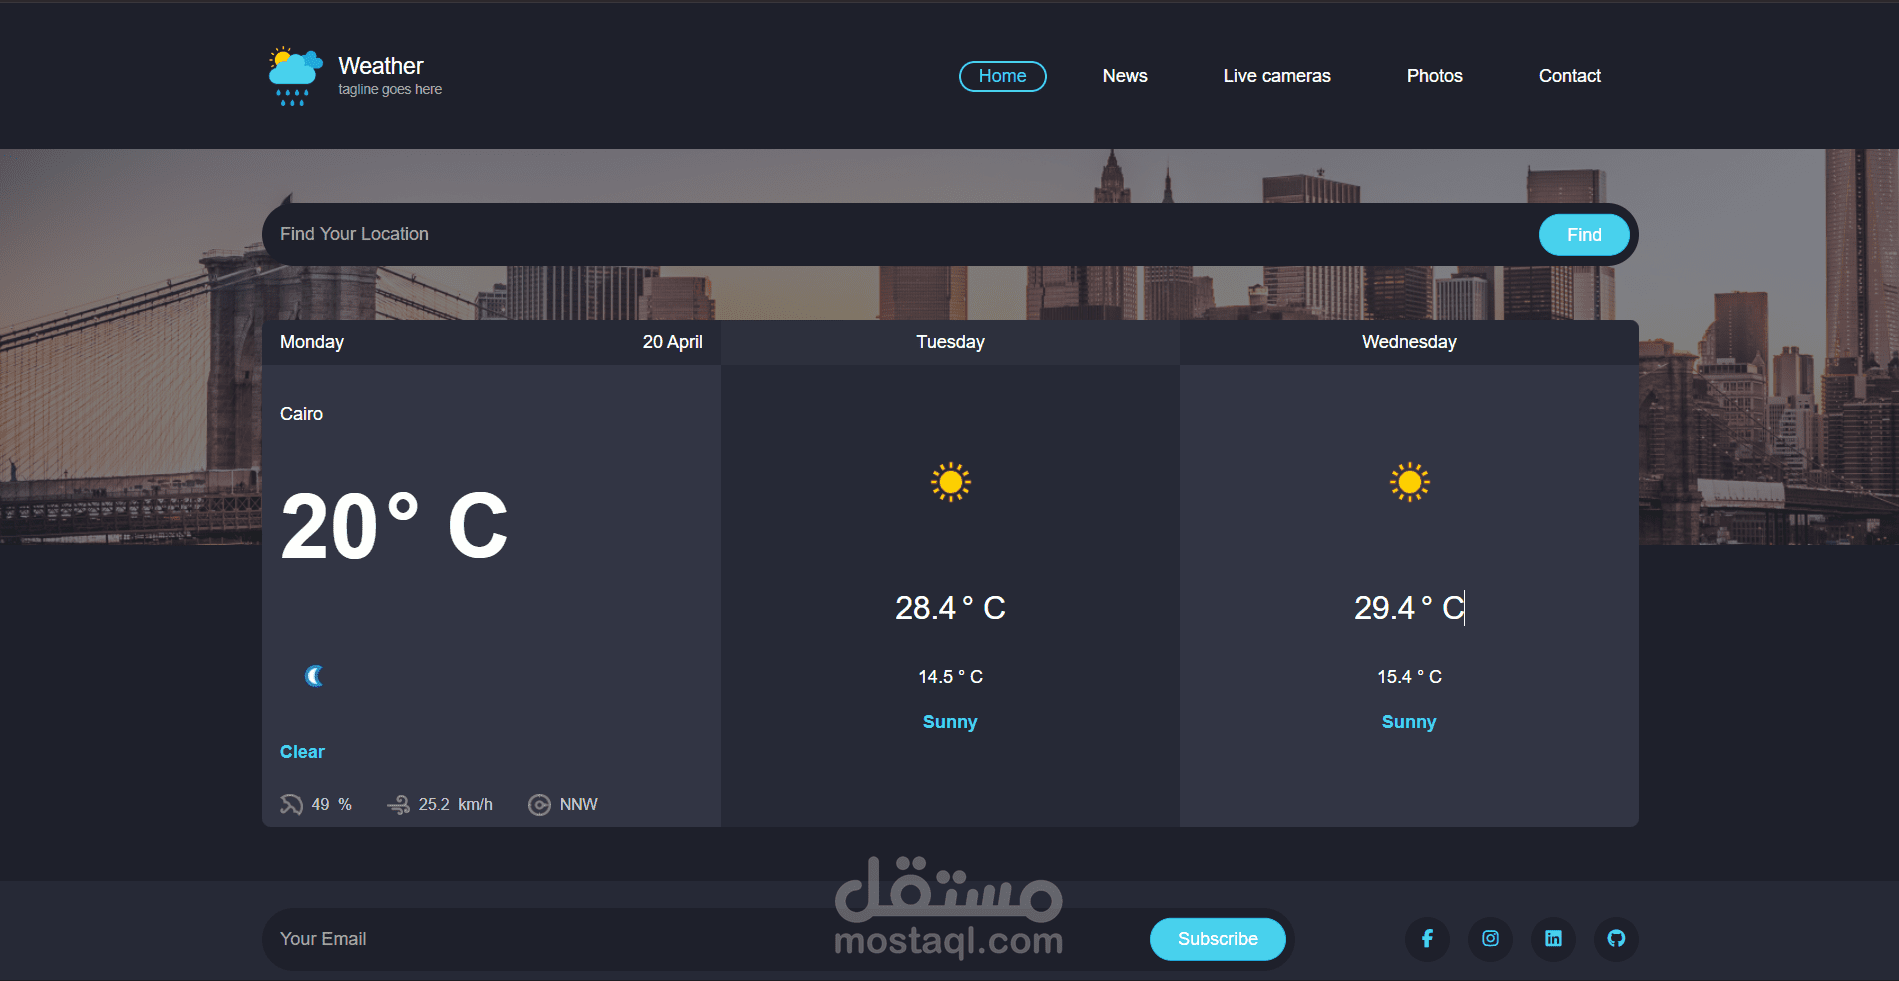The width and height of the screenshot is (1899, 981).
Task: Select the Contact navigation link
Action: click(1569, 76)
